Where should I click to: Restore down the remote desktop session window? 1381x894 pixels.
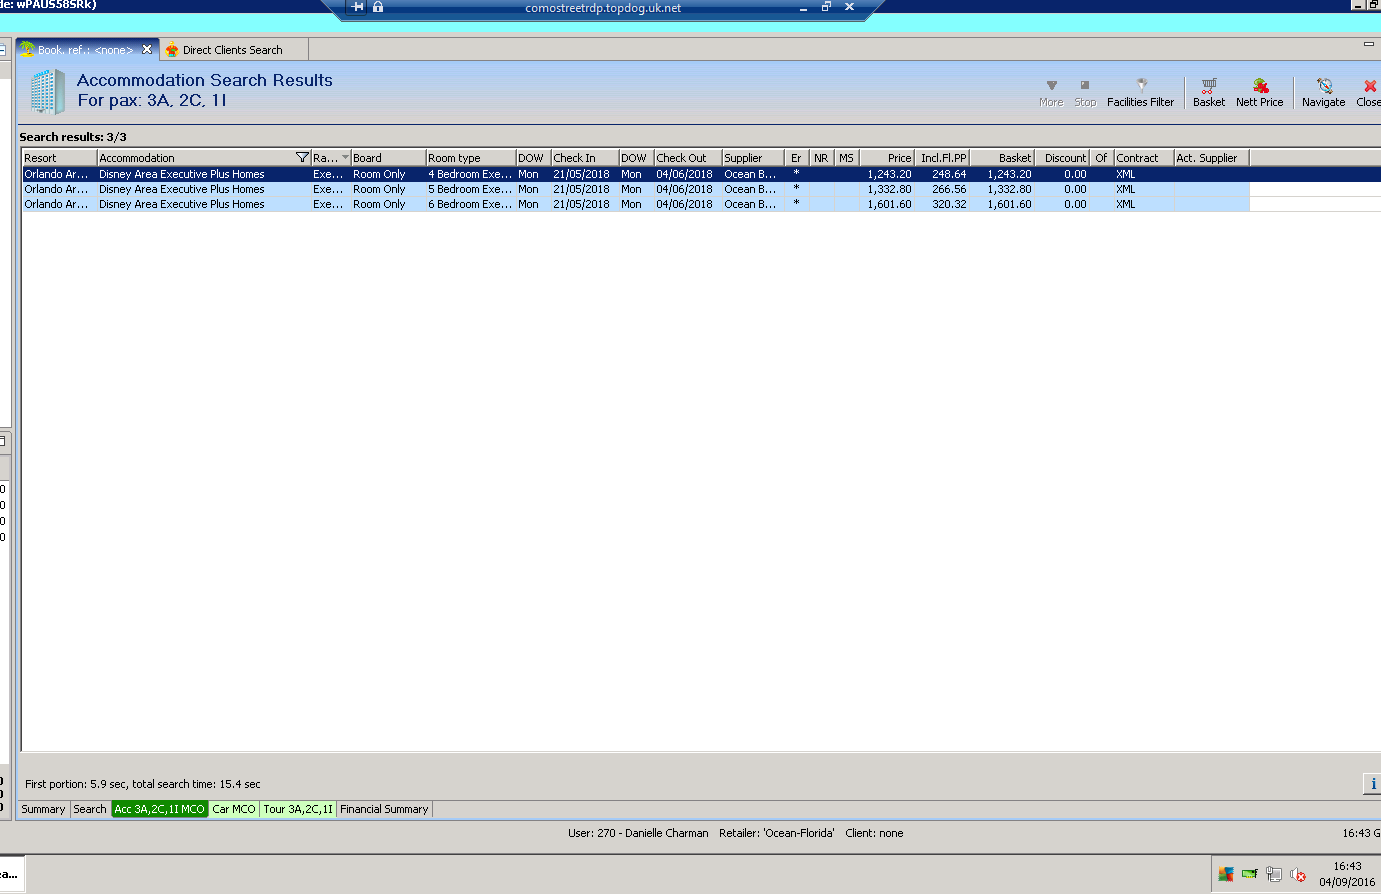coord(826,7)
